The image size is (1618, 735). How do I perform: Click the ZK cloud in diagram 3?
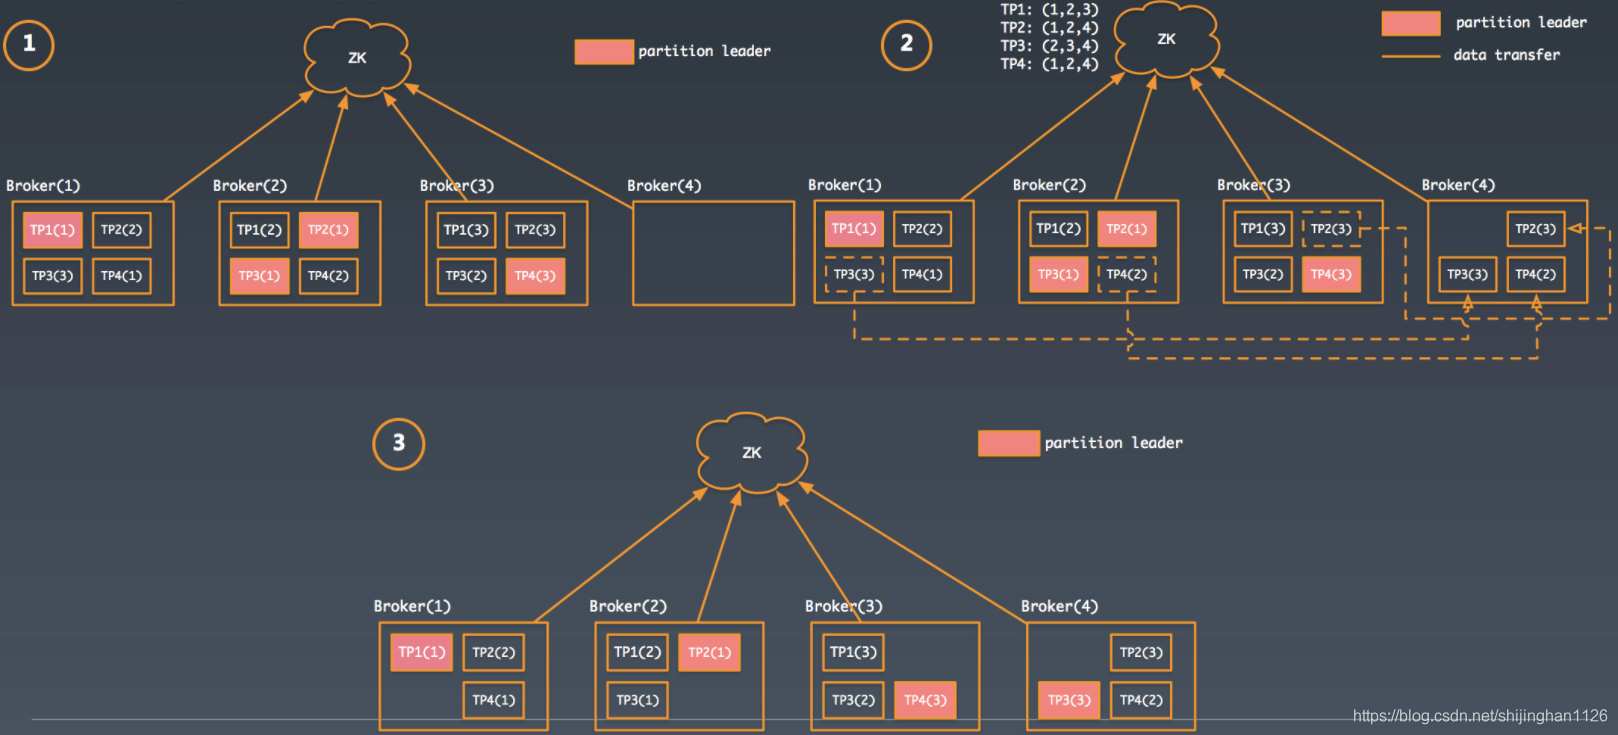click(x=752, y=452)
